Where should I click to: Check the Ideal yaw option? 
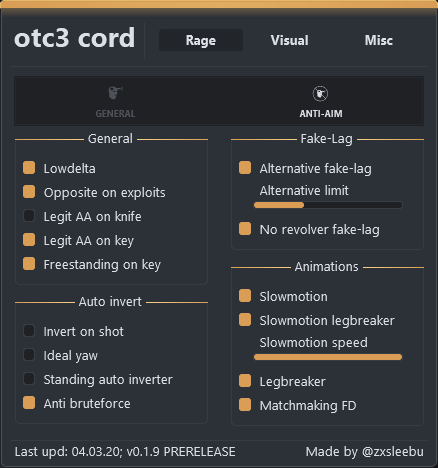pos(29,355)
